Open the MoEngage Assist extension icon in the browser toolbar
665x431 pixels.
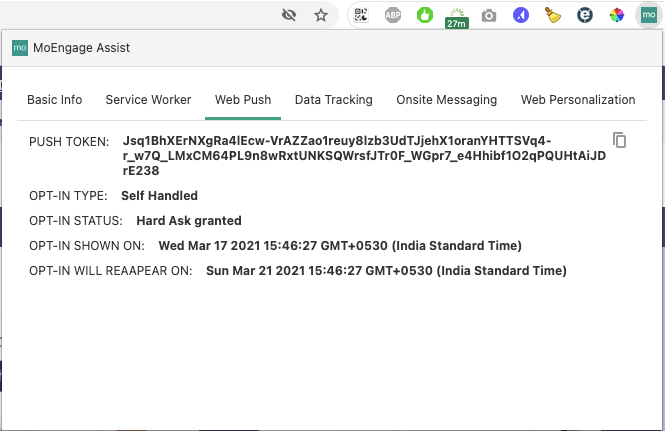coord(648,15)
